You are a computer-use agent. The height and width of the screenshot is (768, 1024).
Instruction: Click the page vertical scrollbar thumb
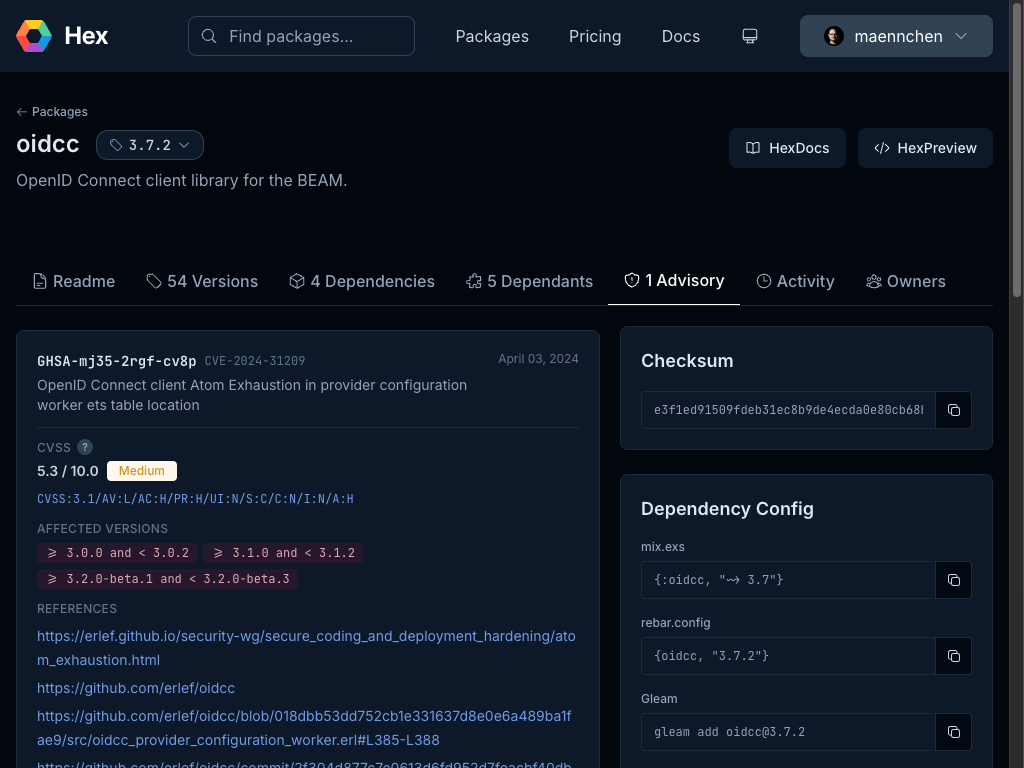pos(1016,150)
